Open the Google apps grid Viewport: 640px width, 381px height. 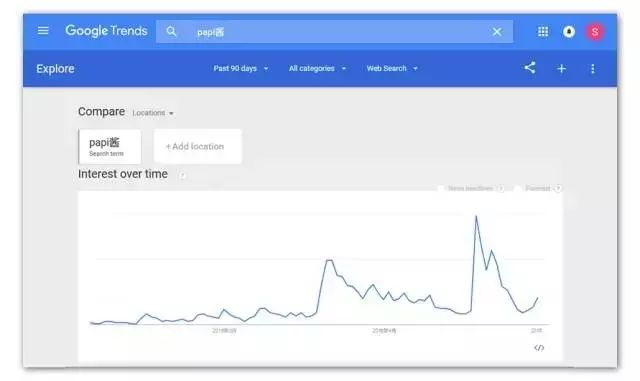(543, 31)
